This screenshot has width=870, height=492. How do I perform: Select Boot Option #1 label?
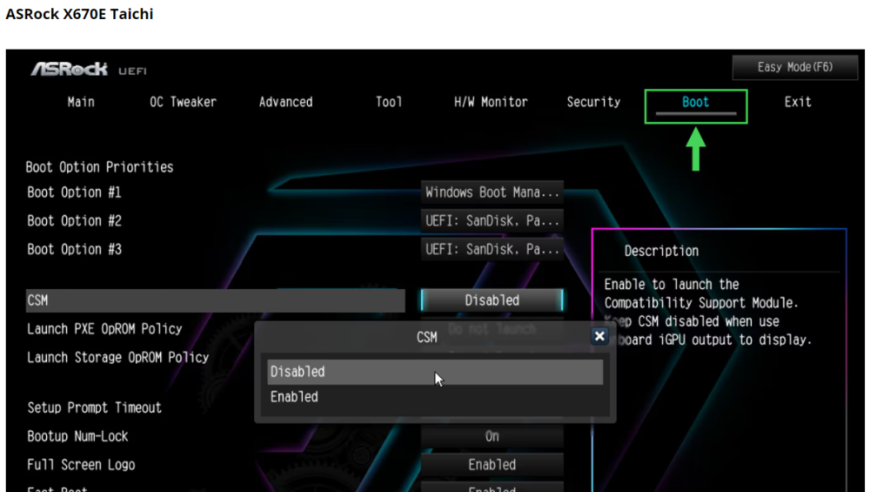(74, 192)
